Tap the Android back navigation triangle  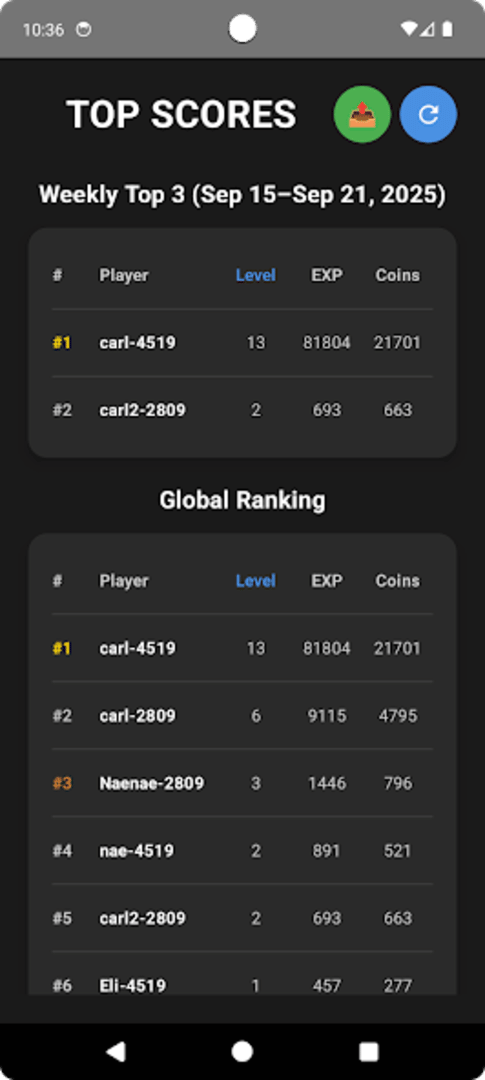point(116,1051)
